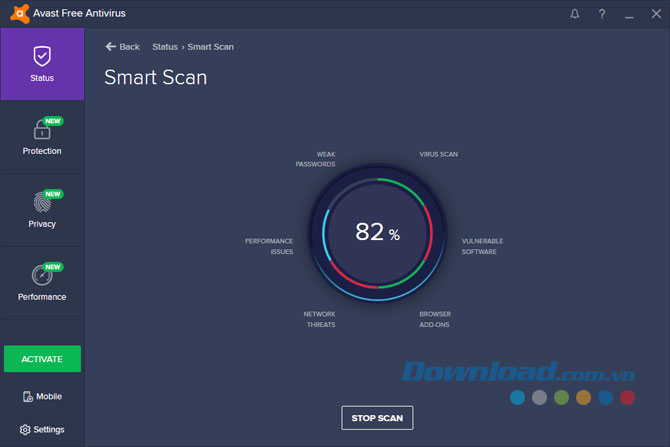Click the green ACTIVATE button
This screenshot has height=447, width=670.
tap(42, 359)
